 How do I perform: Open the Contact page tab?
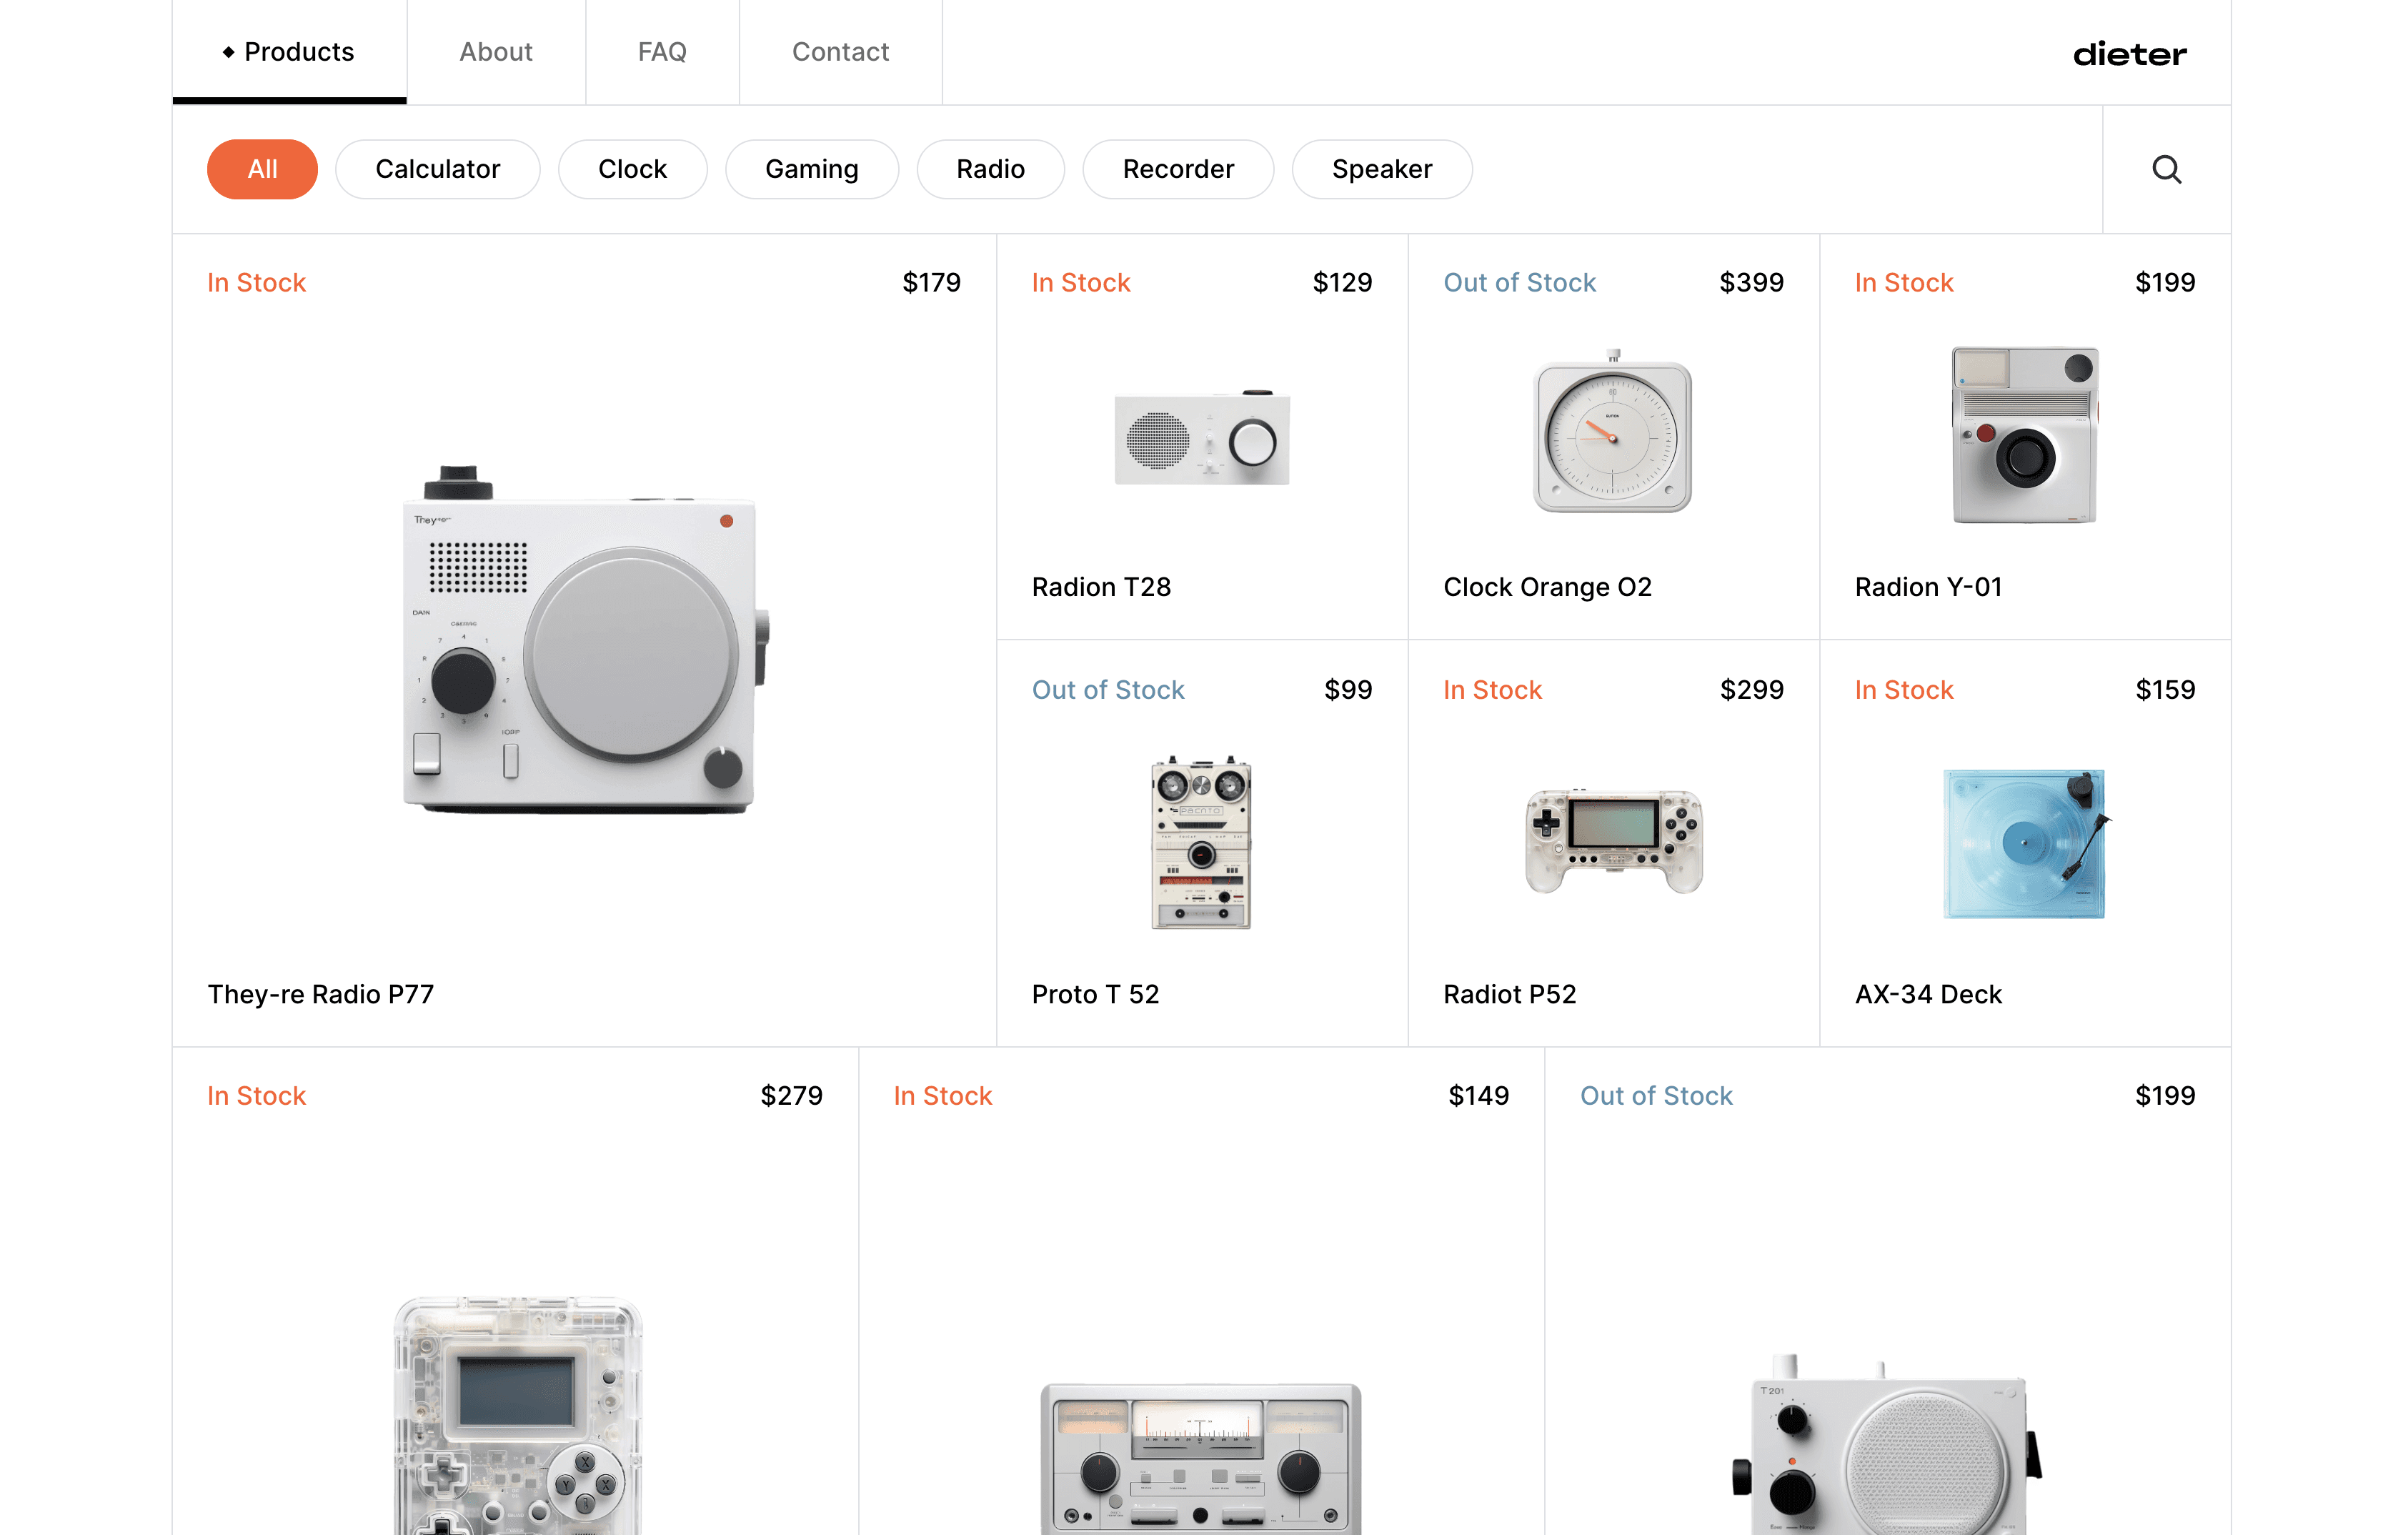click(840, 52)
